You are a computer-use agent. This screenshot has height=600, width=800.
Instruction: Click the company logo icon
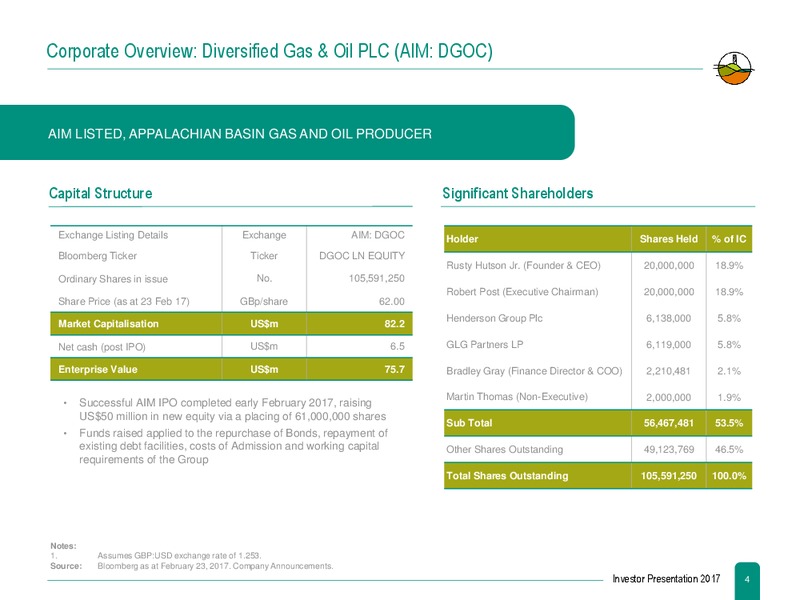coord(734,68)
